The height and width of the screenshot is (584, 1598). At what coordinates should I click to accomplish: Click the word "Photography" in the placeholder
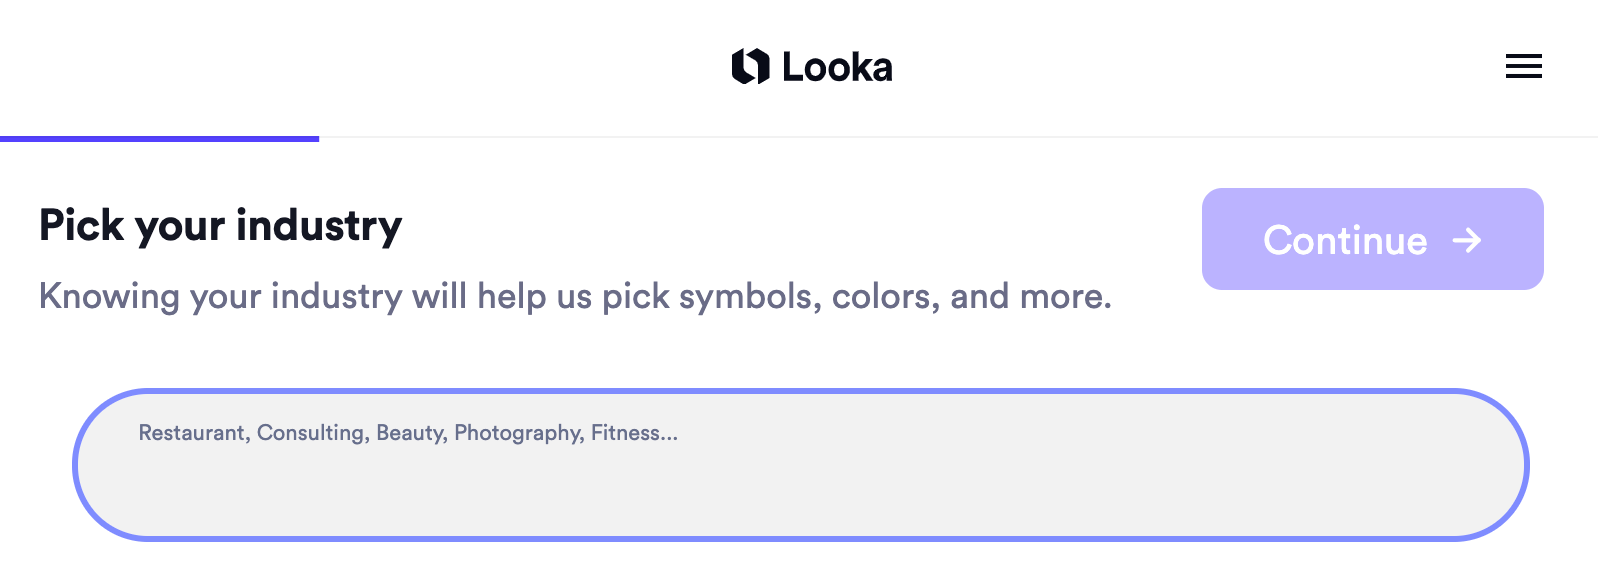518,433
